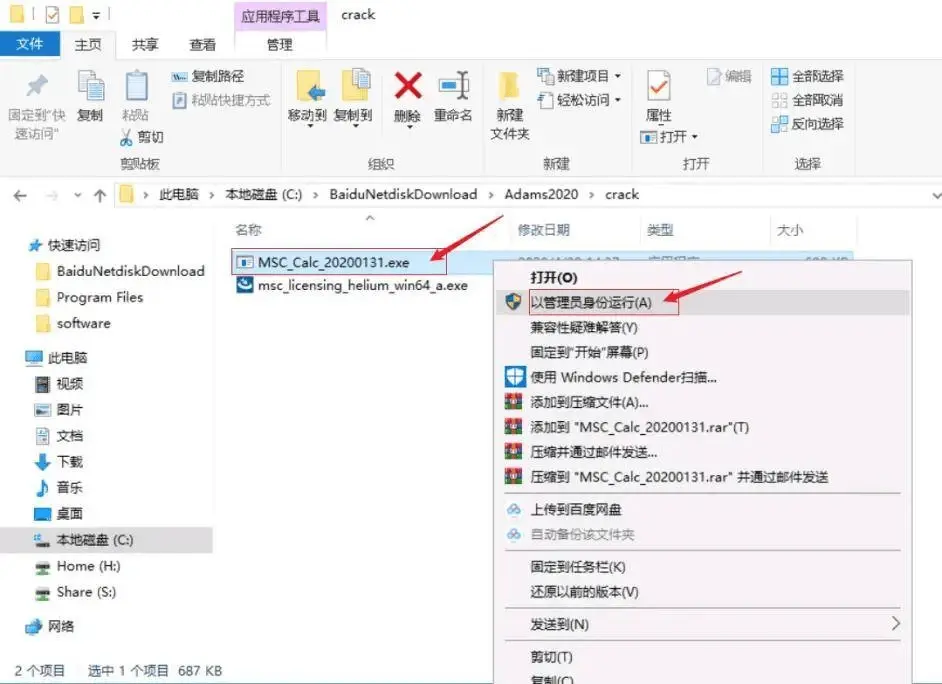Switch to the View (查看) ribbon tab
Viewport: 942px width, 684px height.
coord(203,44)
